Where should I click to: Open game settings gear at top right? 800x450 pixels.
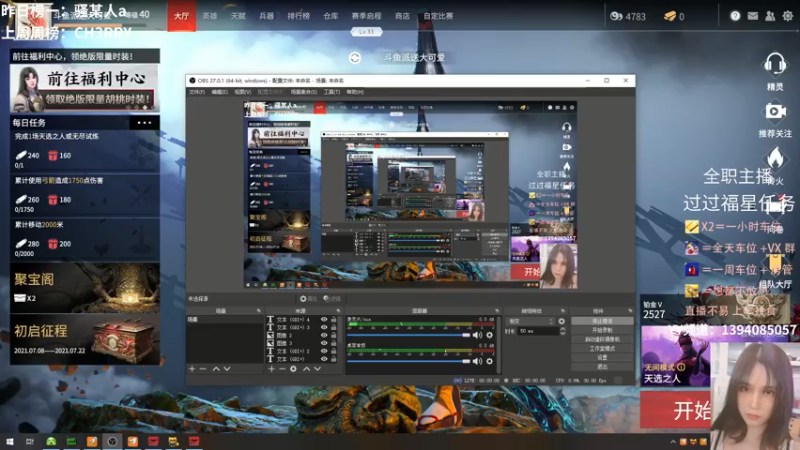788,16
